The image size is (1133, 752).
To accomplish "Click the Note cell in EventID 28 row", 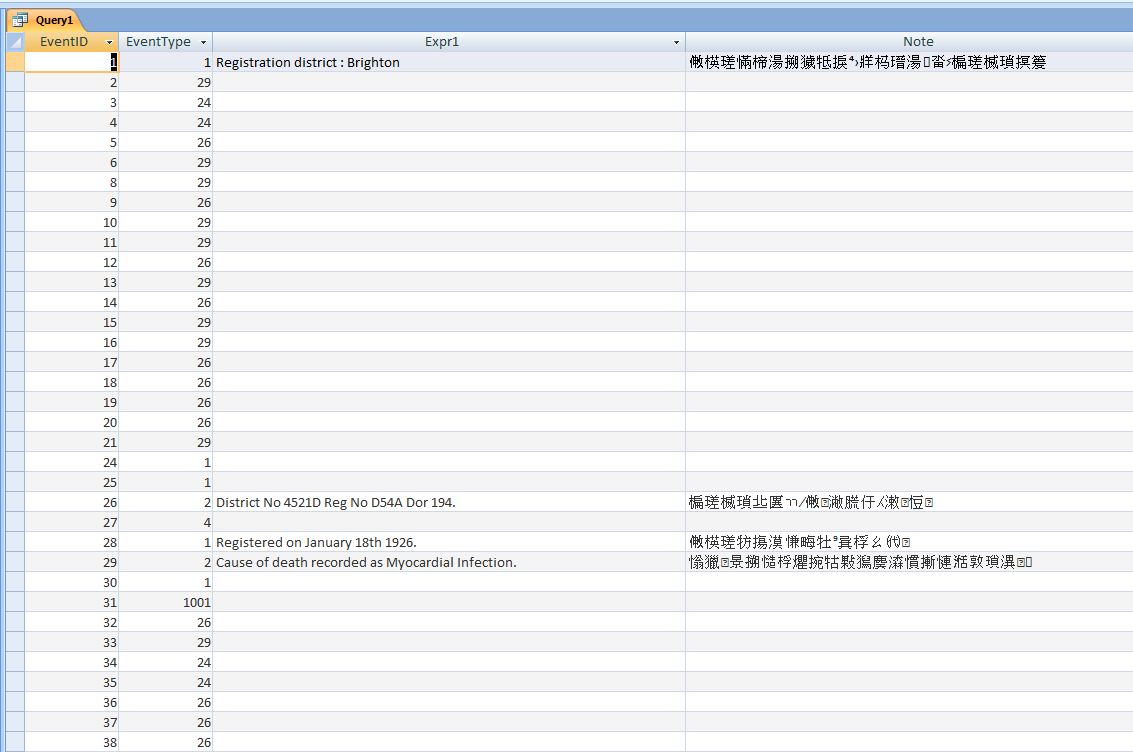I will pyautogui.click(x=909, y=543).
